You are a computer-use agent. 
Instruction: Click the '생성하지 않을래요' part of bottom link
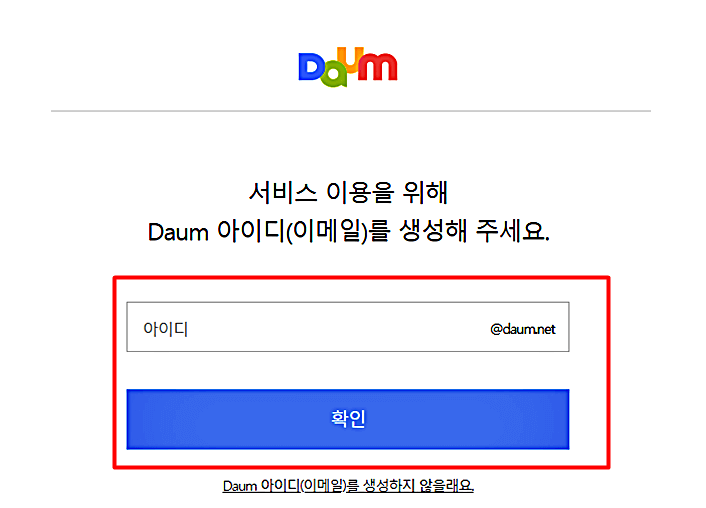tap(418, 486)
